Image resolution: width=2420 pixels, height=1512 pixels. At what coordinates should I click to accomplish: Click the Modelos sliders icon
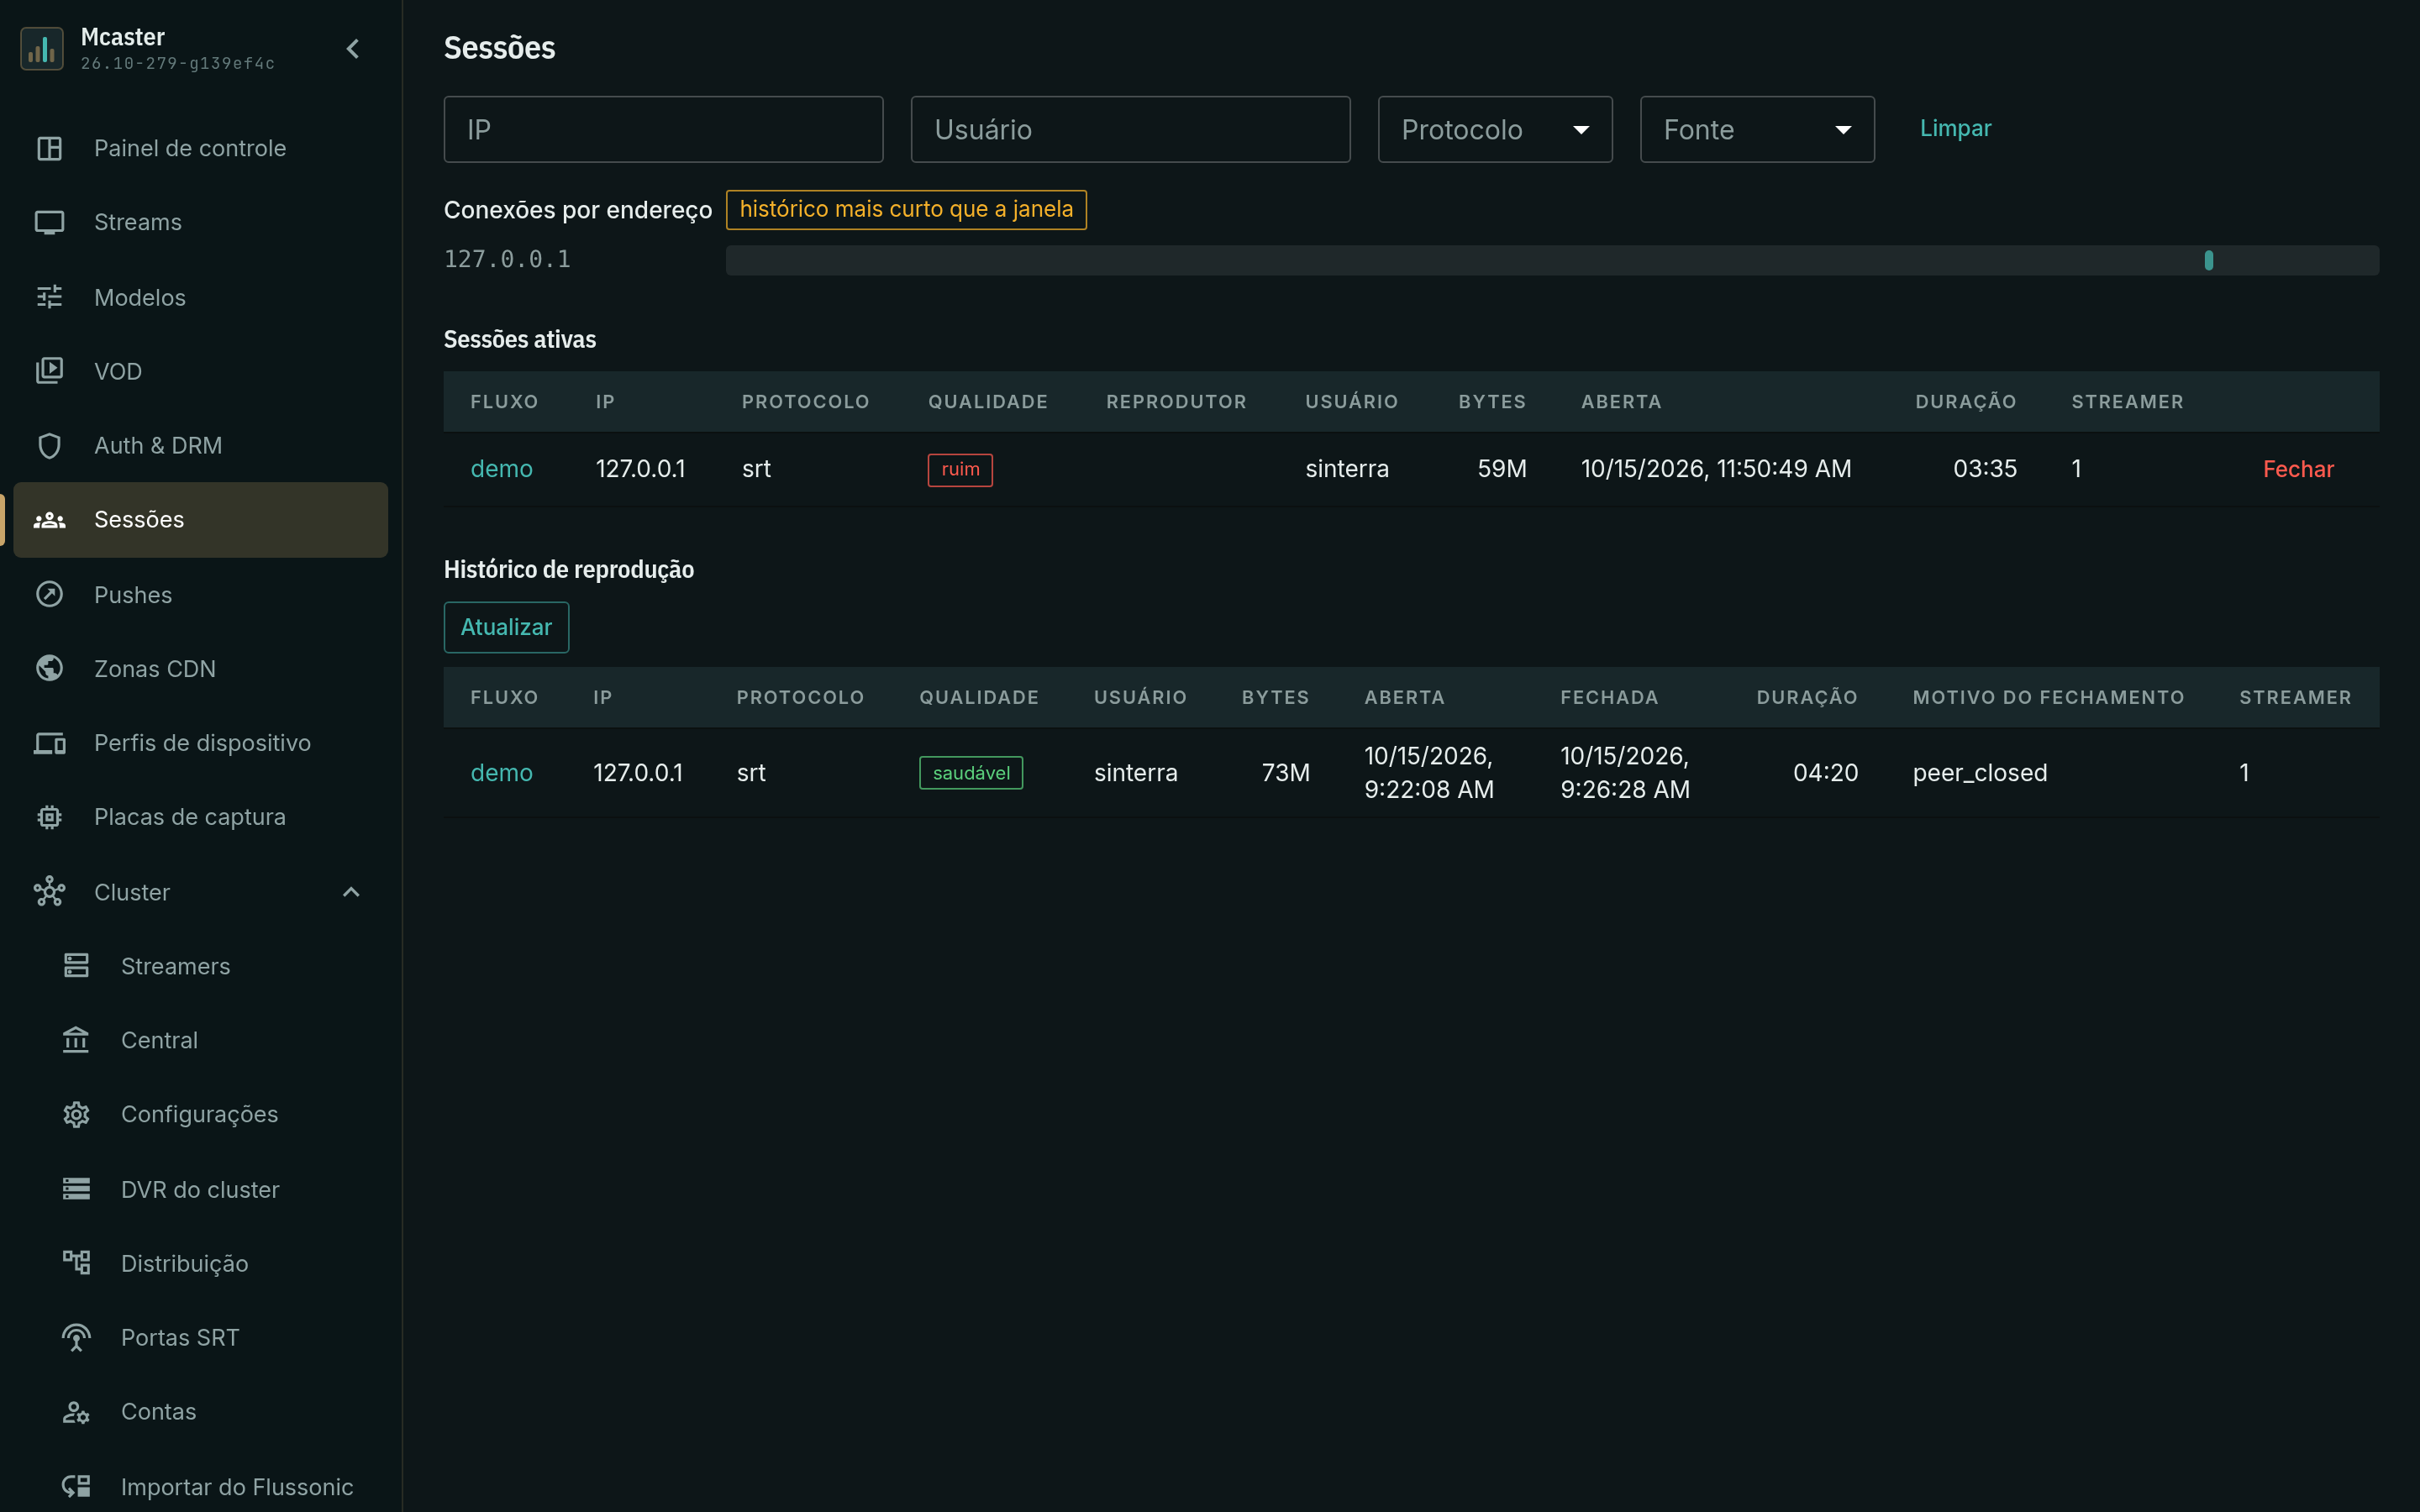click(x=49, y=297)
